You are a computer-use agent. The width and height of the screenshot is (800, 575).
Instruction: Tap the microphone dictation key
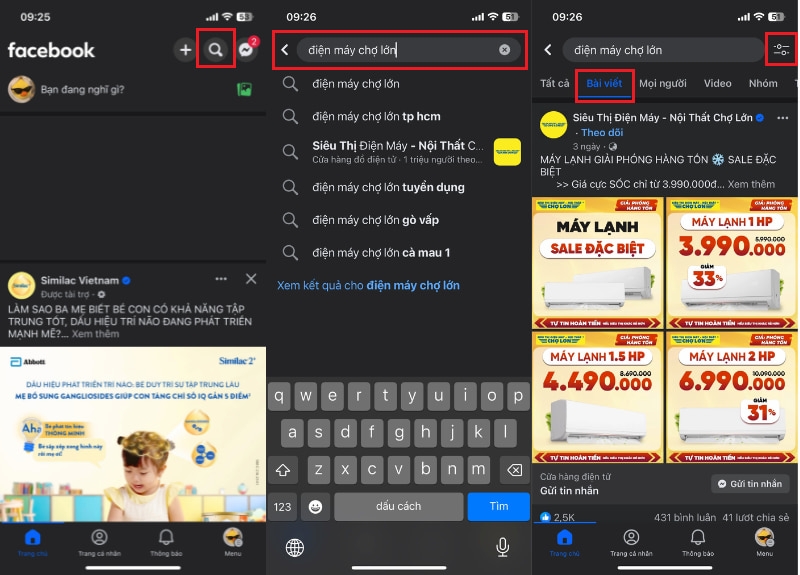[x=502, y=547]
